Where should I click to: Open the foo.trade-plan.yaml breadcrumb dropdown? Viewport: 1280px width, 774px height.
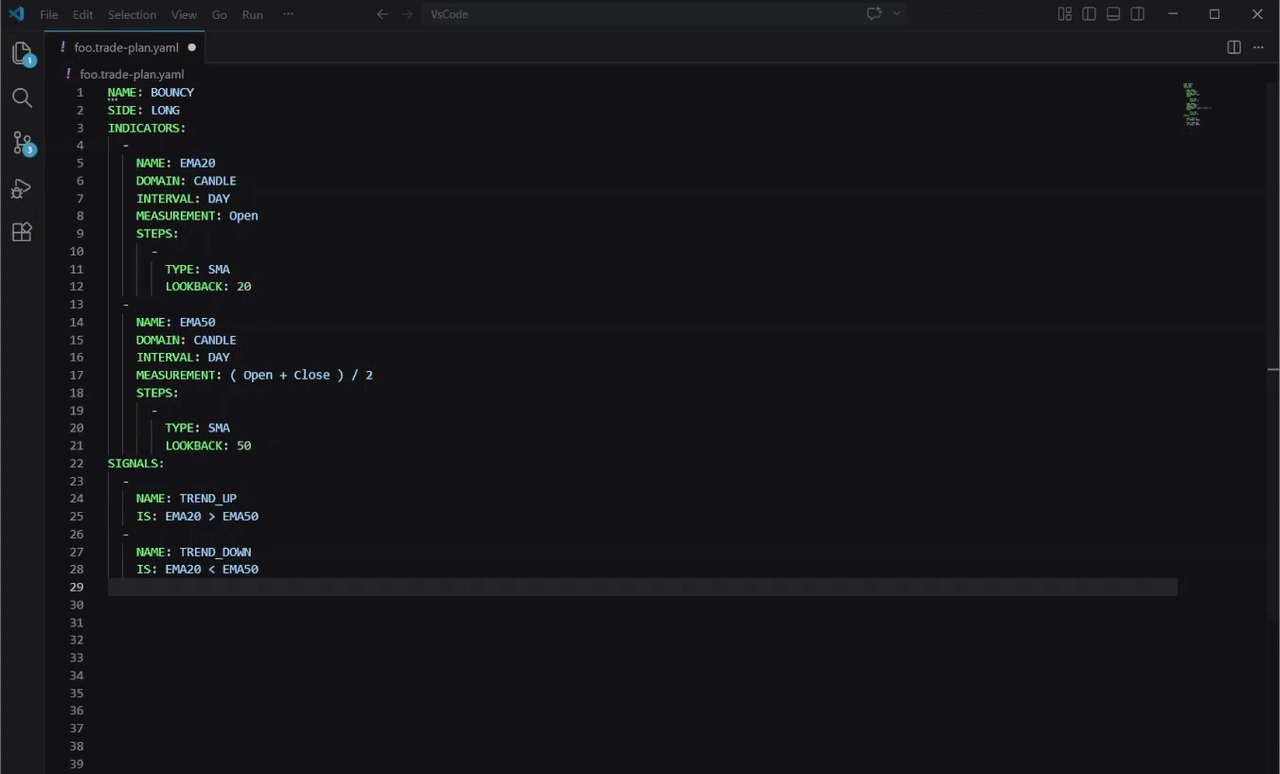point(132,73)
